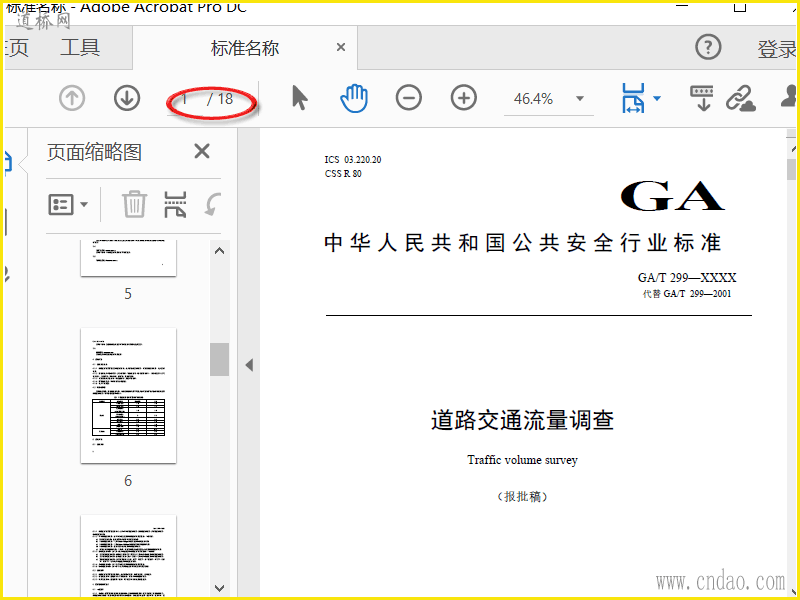Click thumbnail panel scroll down arrow

(x=219, y=588)
